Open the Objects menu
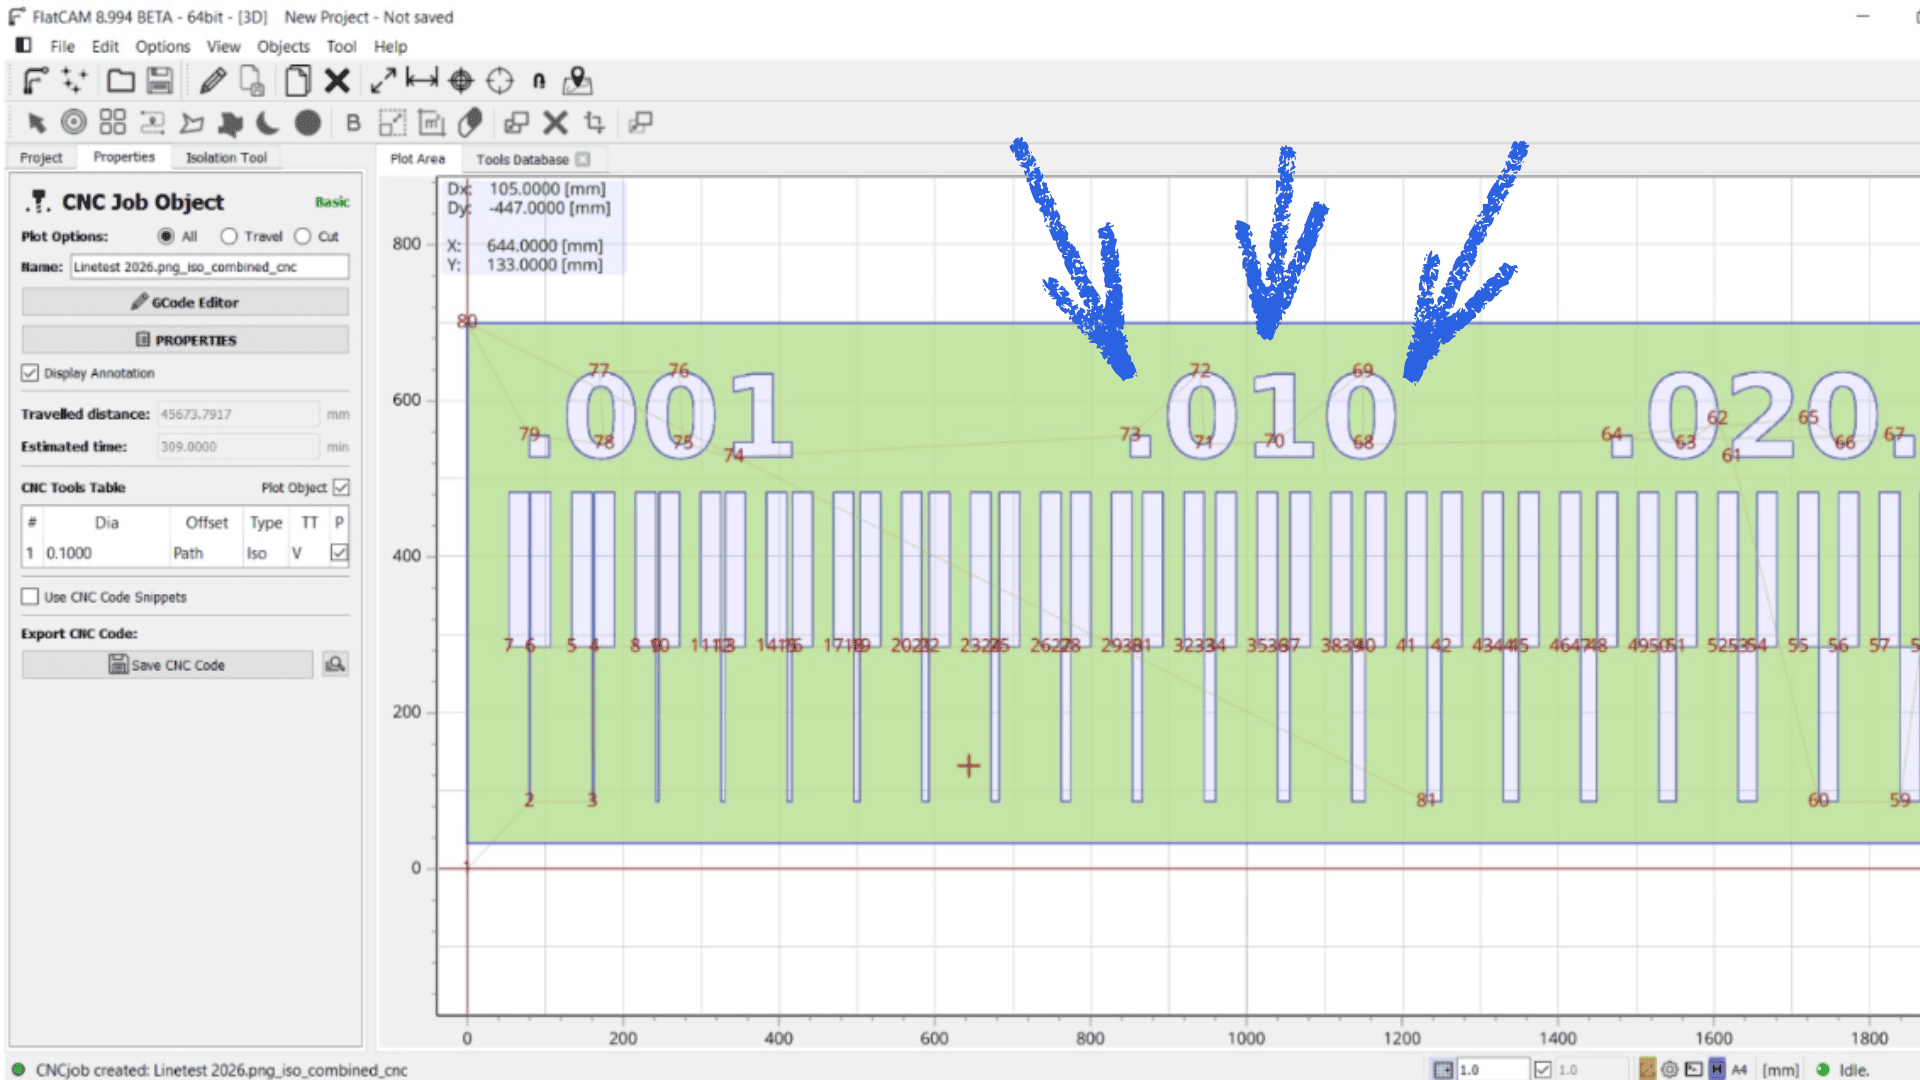Image resolution: width=1920 pixels, height=1080 pixels. [x=283, y=46]
